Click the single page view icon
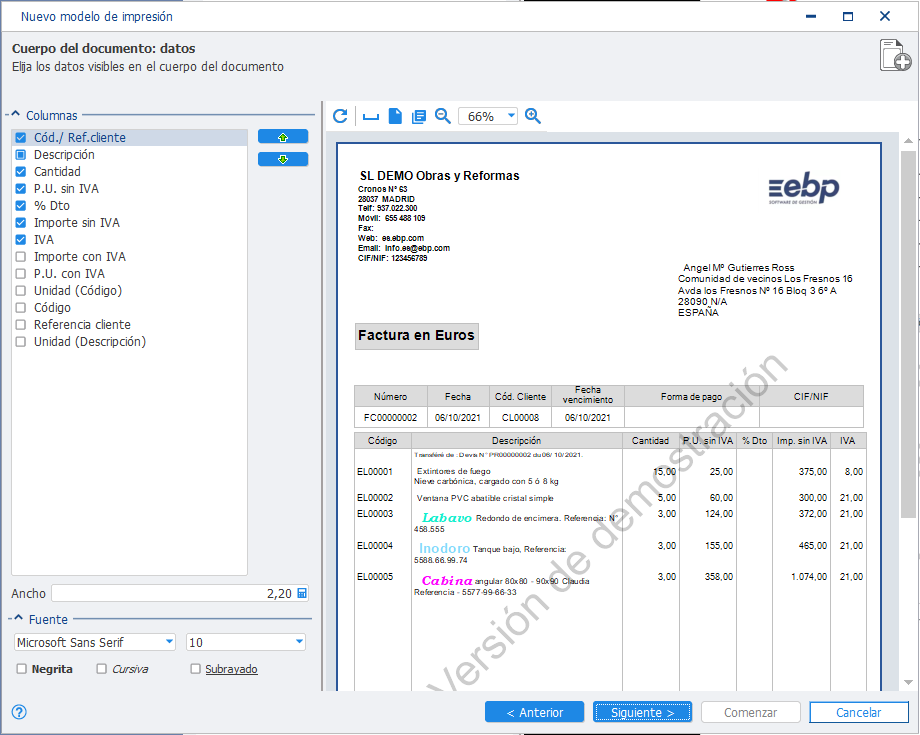The width and height of the screenshot is (920, 735). click(395, 116)
